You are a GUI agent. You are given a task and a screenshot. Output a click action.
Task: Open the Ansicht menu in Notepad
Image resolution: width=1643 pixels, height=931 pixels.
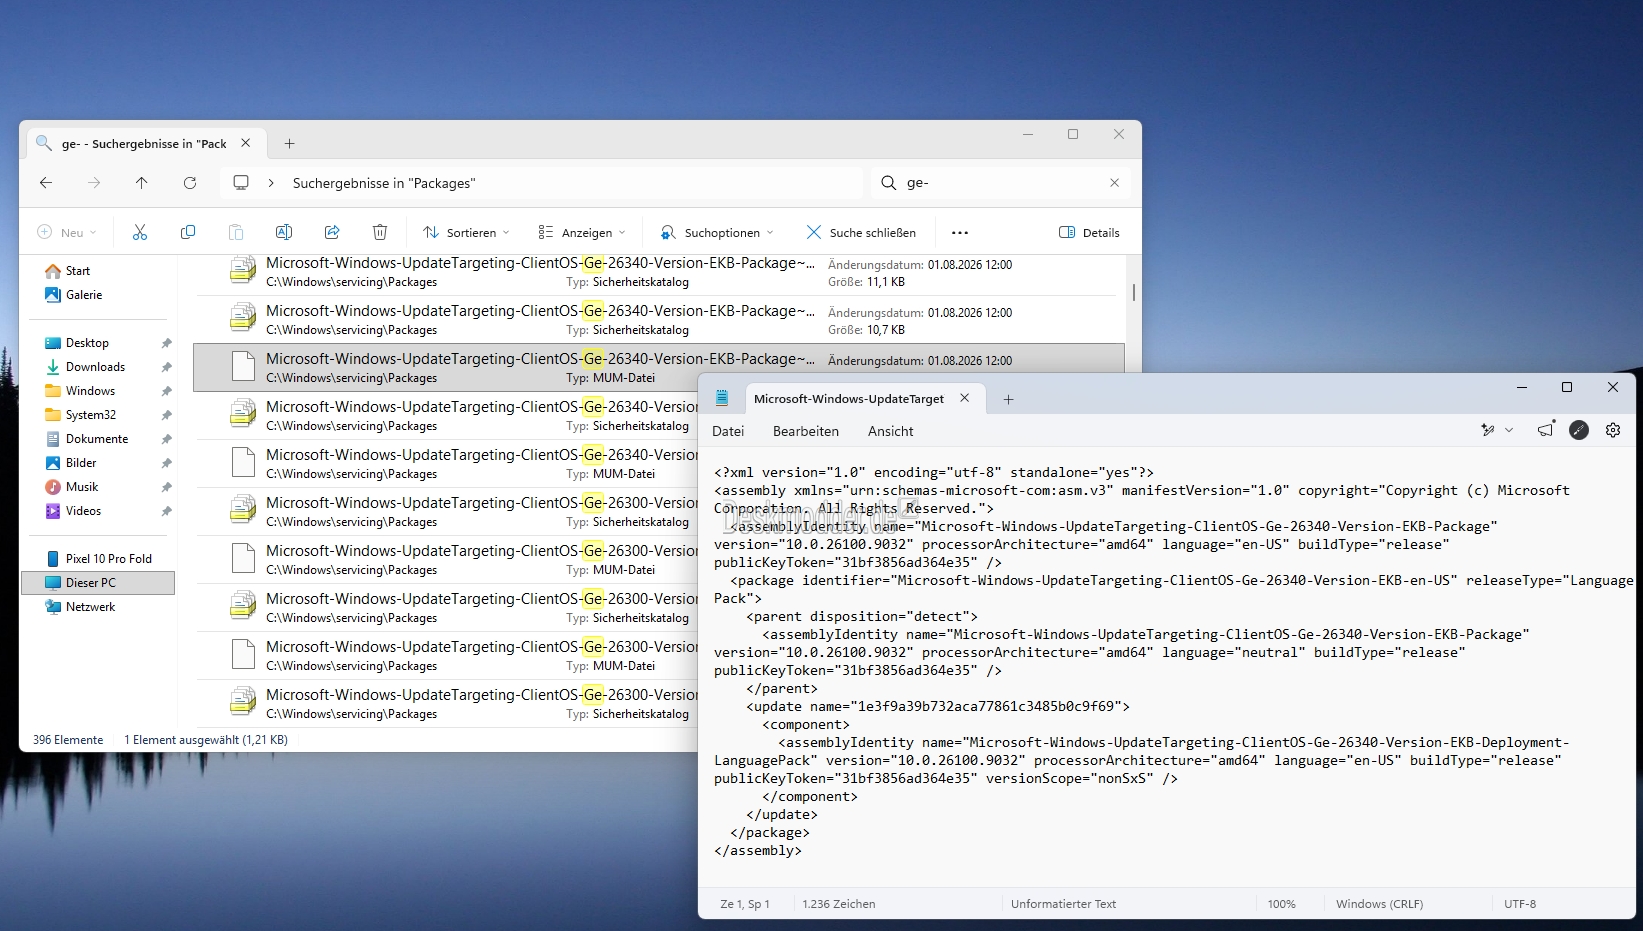(891, 431)
